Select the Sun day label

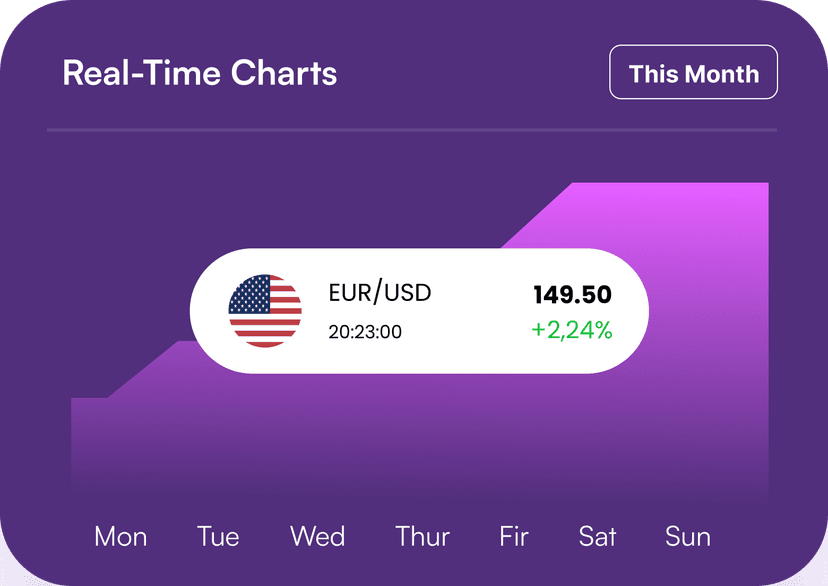(688, 536)
